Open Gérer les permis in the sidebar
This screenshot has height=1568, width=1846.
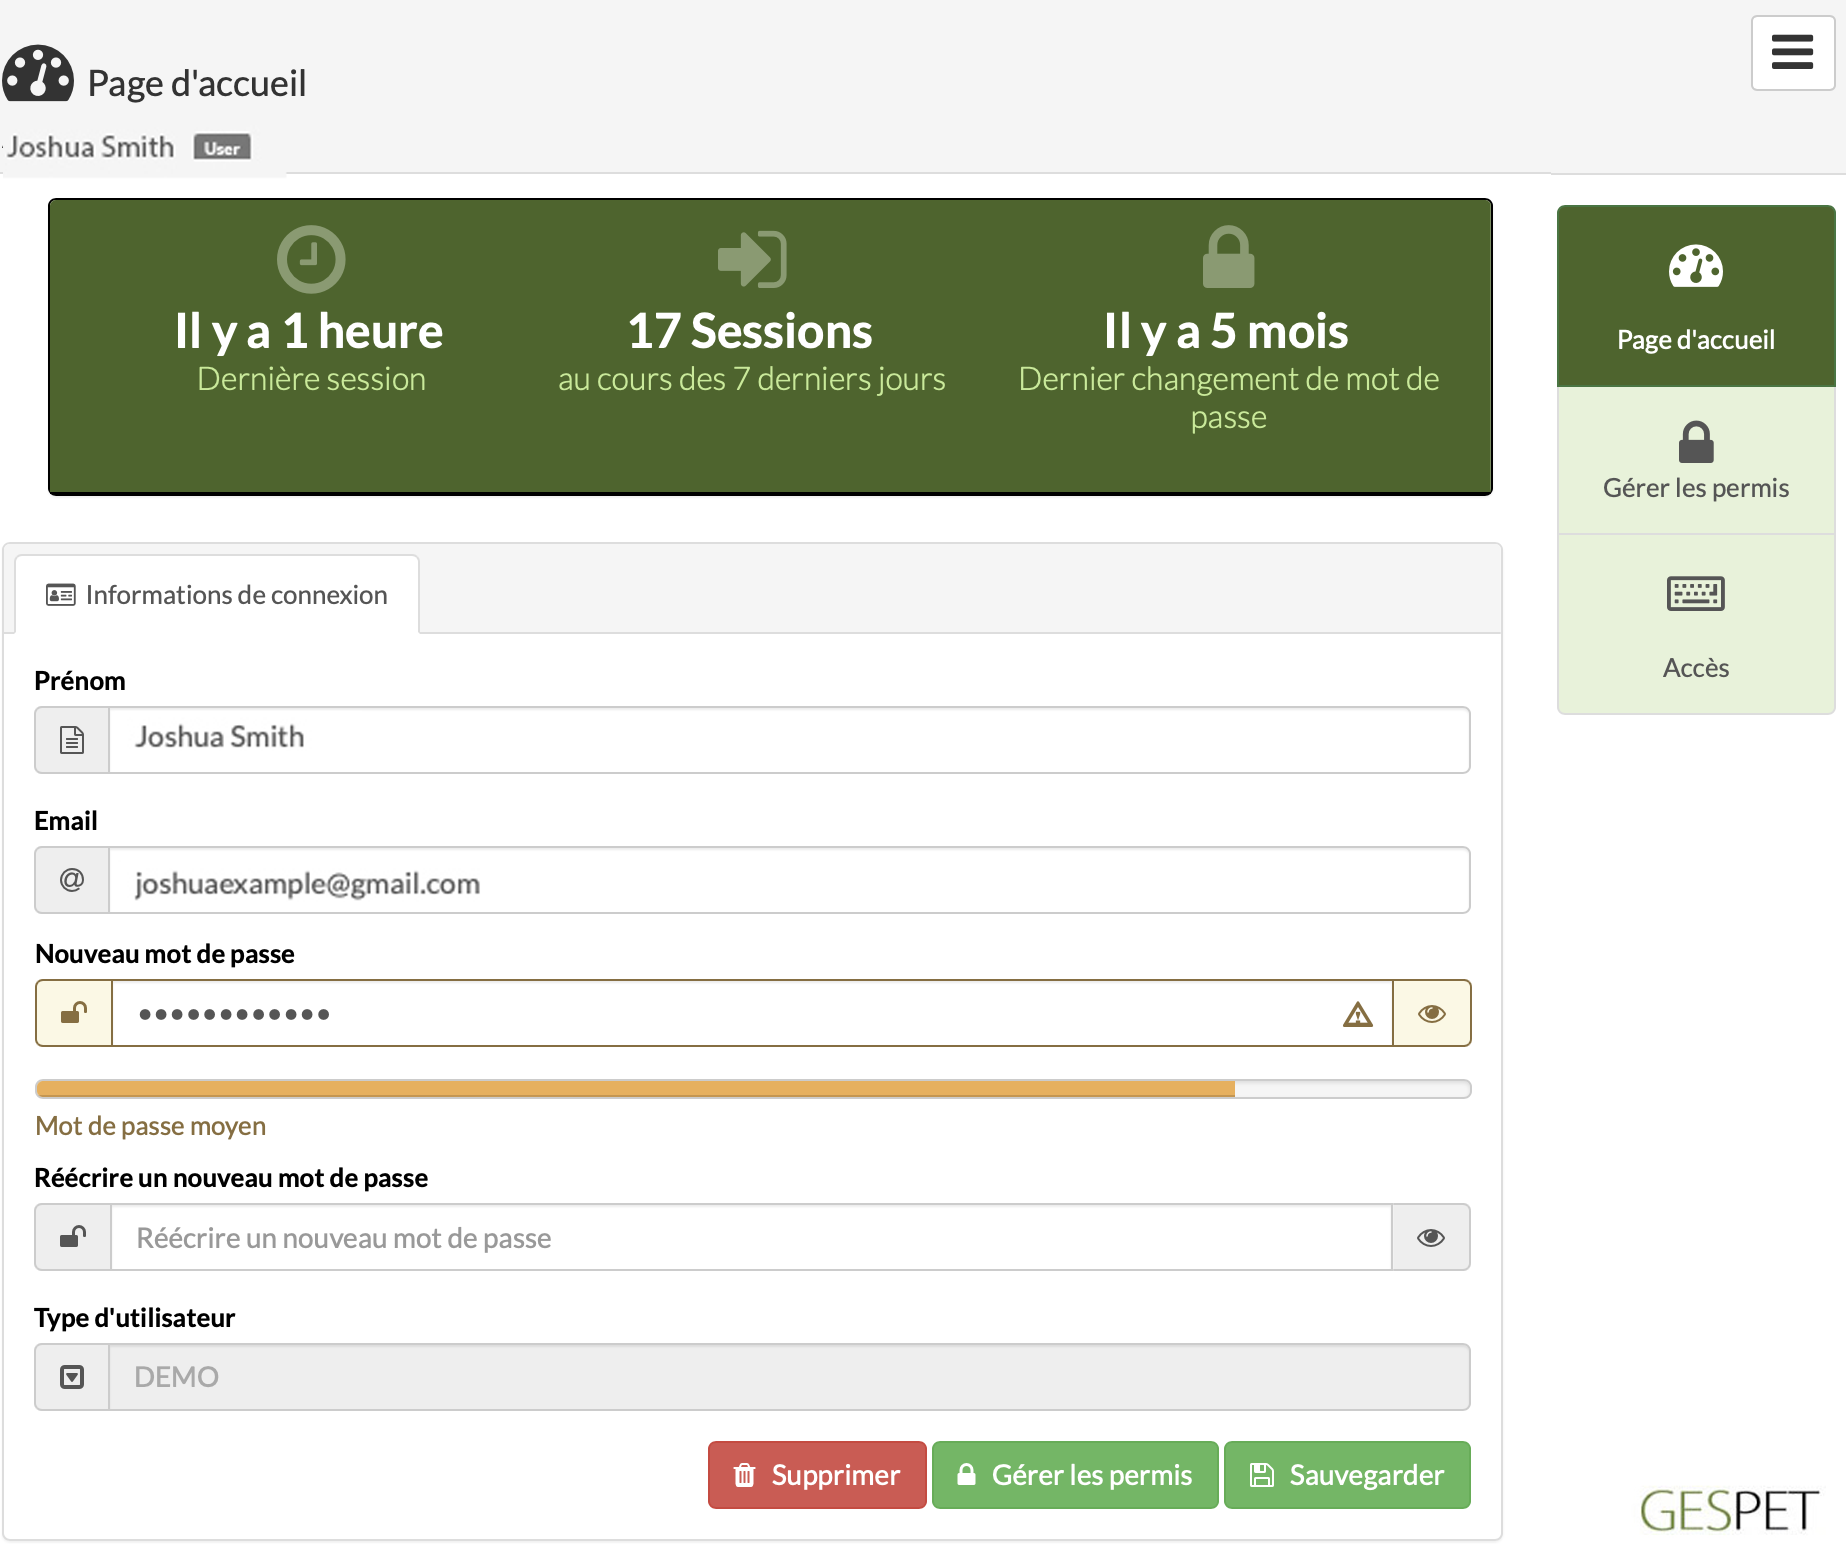click(x=1695, y=461)
